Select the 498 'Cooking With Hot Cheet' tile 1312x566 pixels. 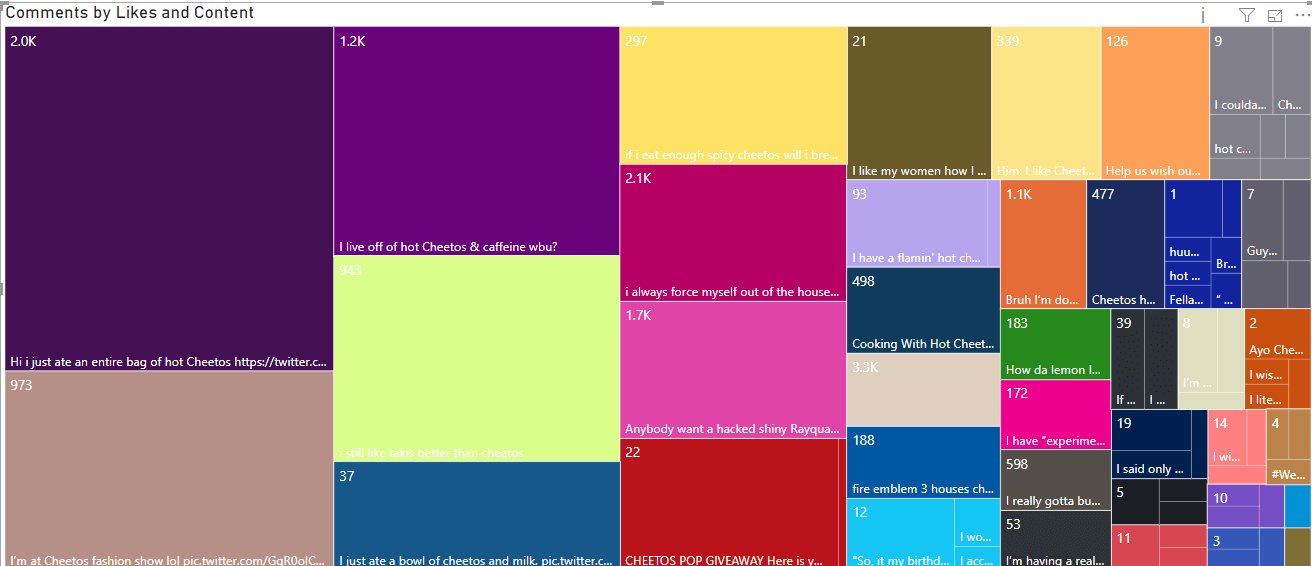coord(923,310)
